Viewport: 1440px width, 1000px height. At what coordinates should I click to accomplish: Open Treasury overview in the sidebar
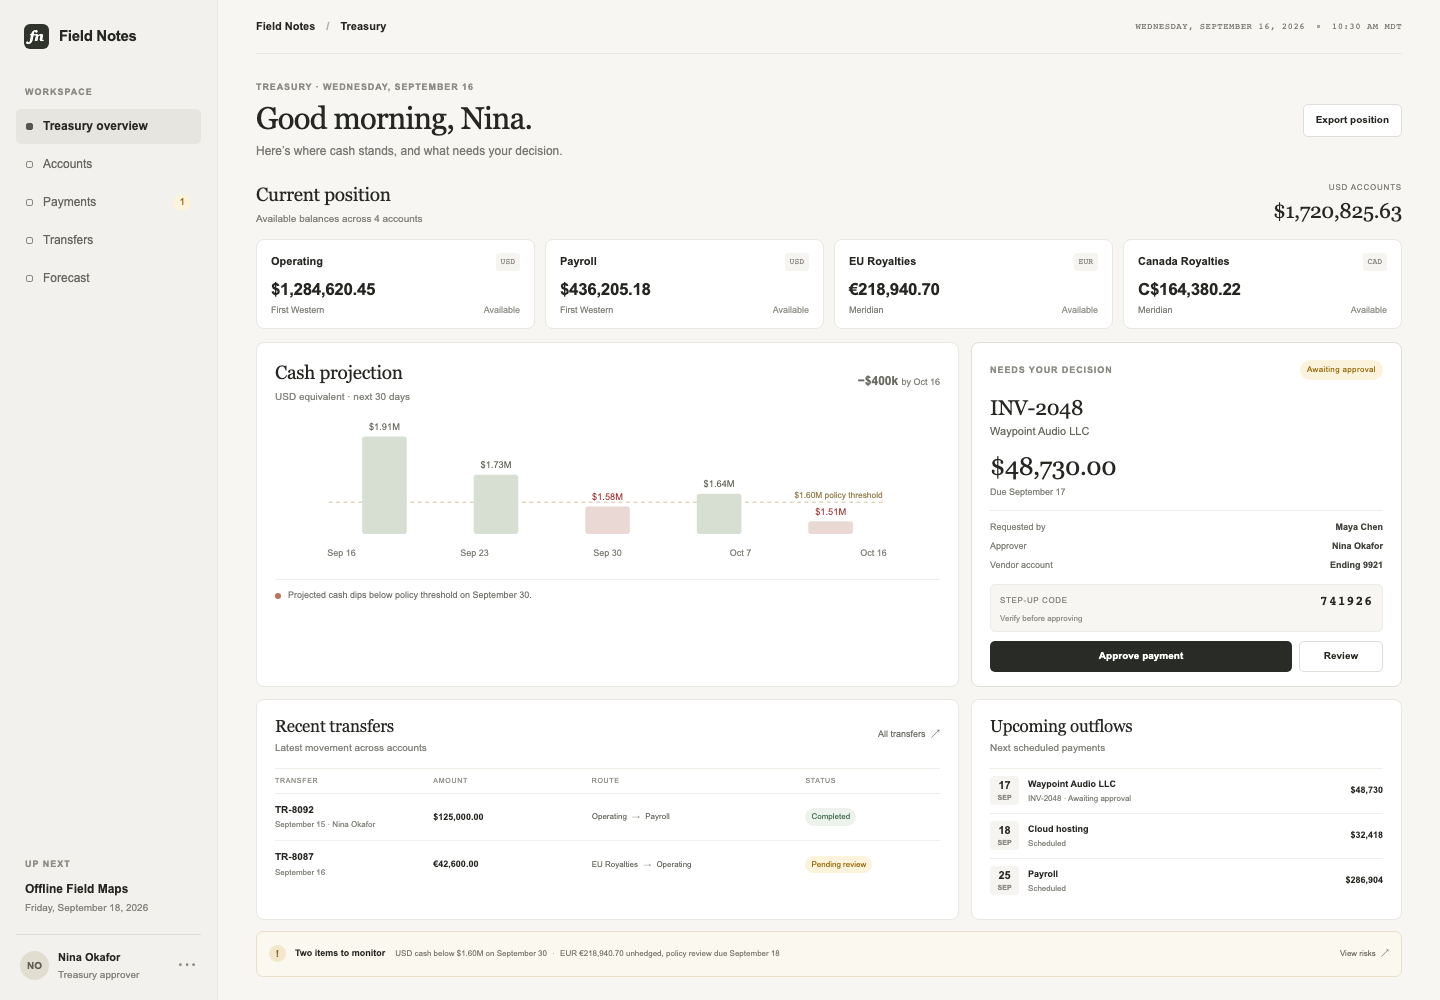(x=108, y=126)
